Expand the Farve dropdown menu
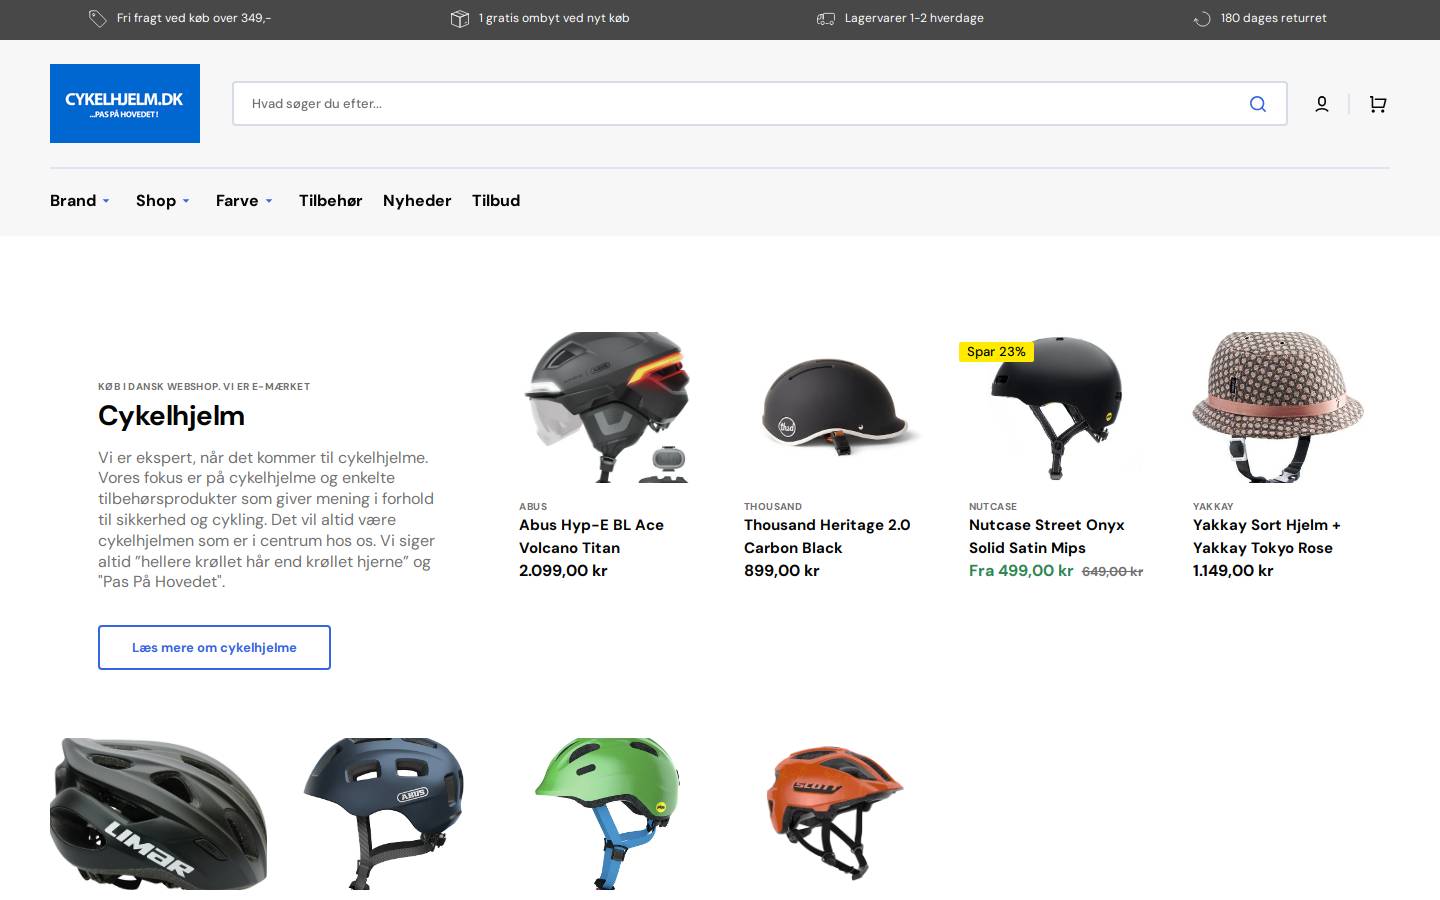This screenshot has width=1440, height=900. tap(244, 201)
